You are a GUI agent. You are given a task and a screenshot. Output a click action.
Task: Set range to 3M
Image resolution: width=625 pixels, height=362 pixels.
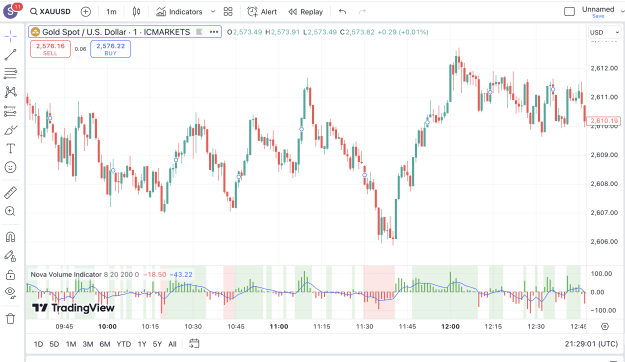(88, 344)
